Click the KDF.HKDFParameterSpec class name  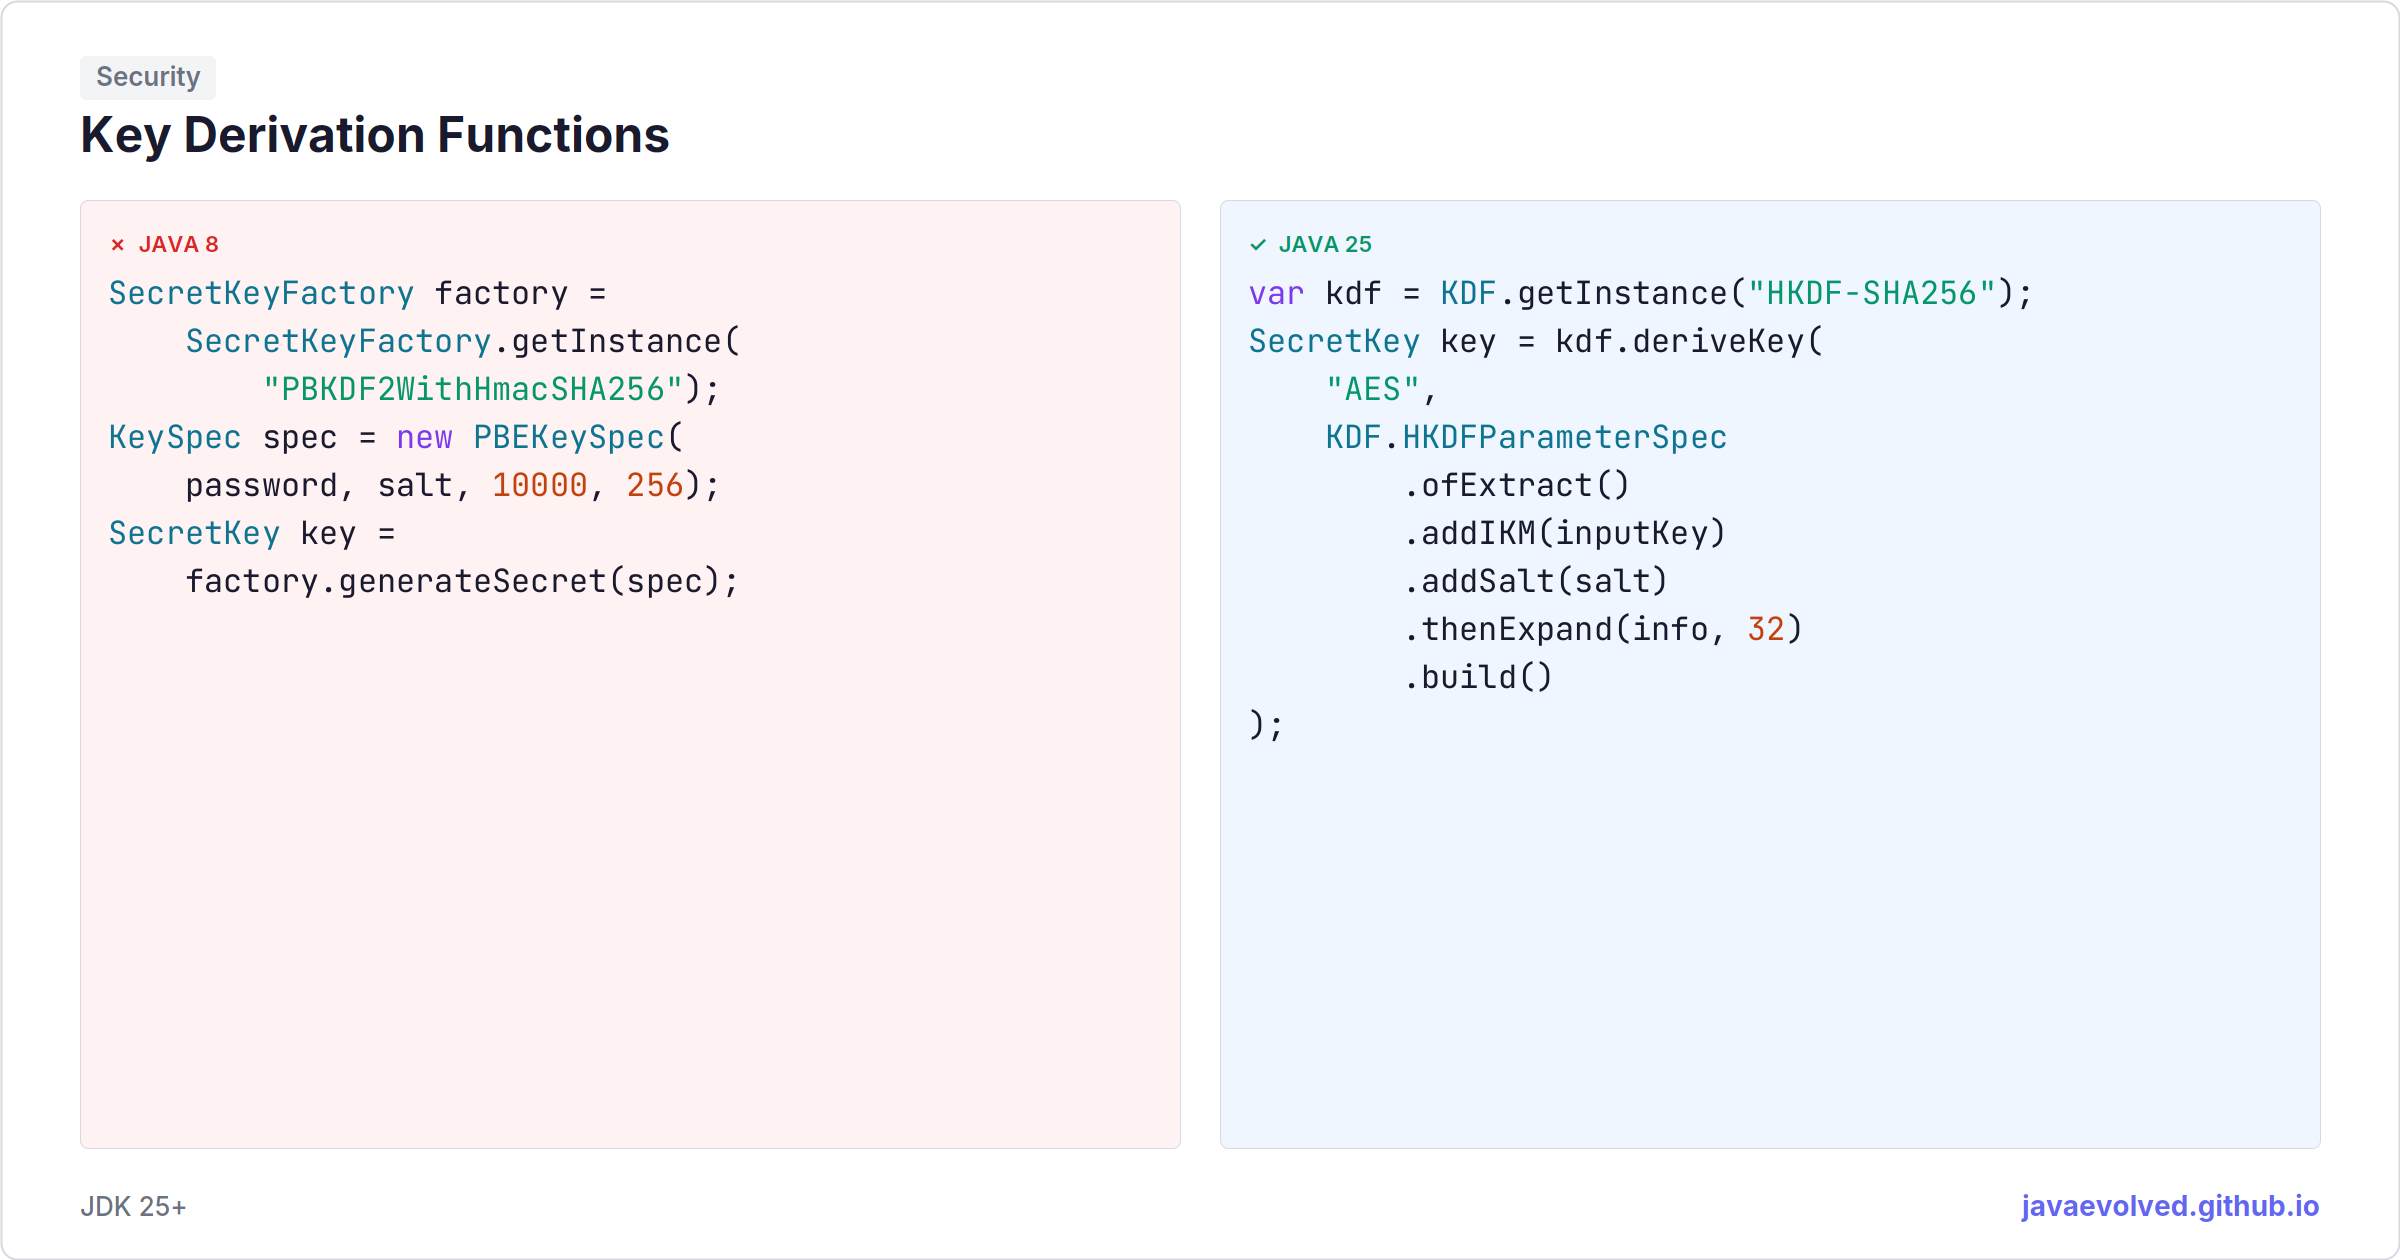pyautogui.click(x=1526, y=437)
